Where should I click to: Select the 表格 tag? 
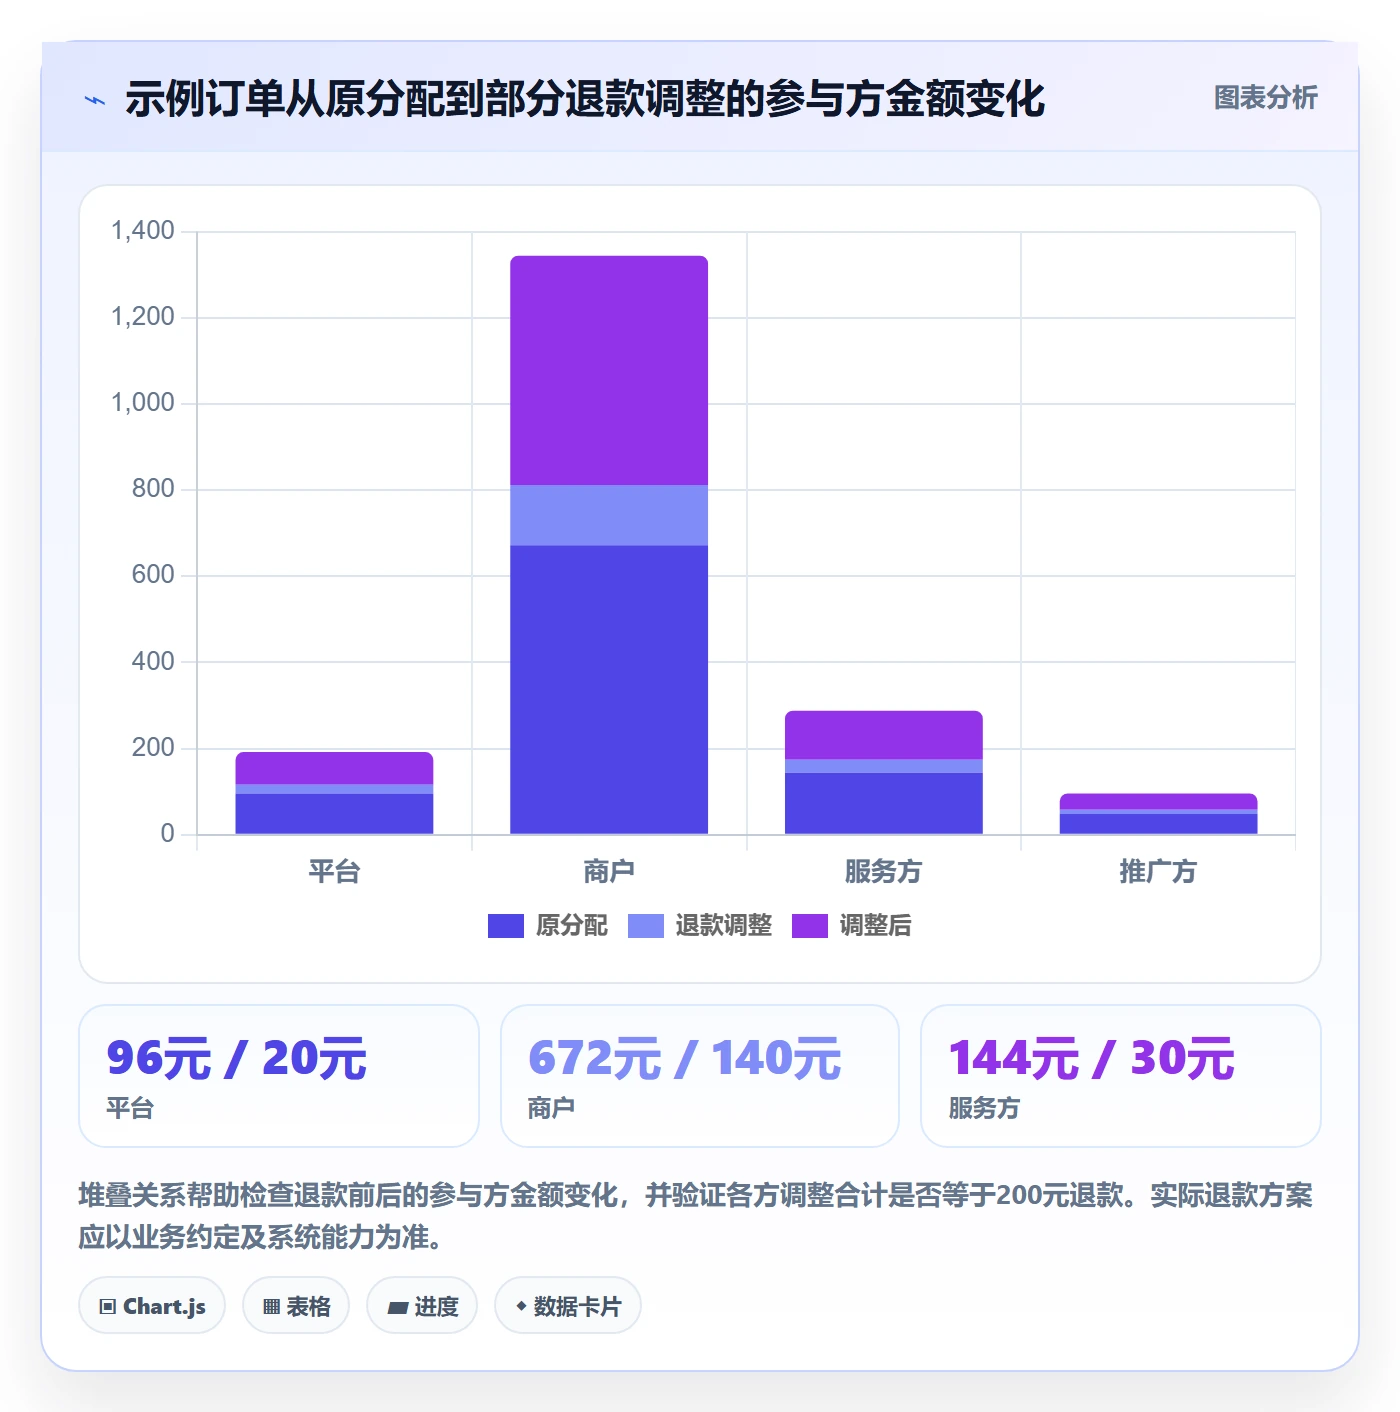click(x=296, y=1306)
